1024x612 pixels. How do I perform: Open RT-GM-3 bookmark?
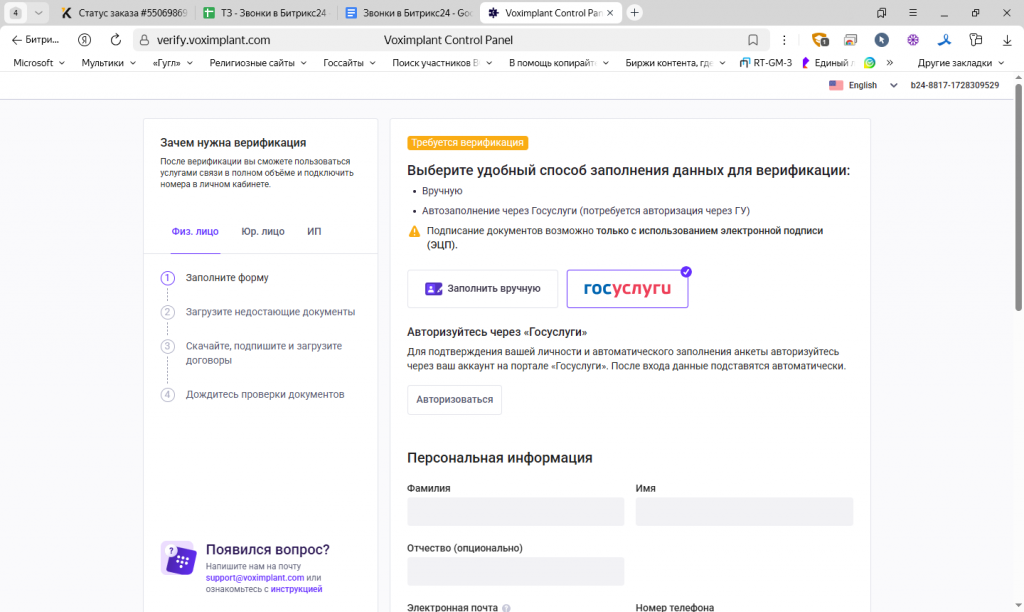pos(765,63)
